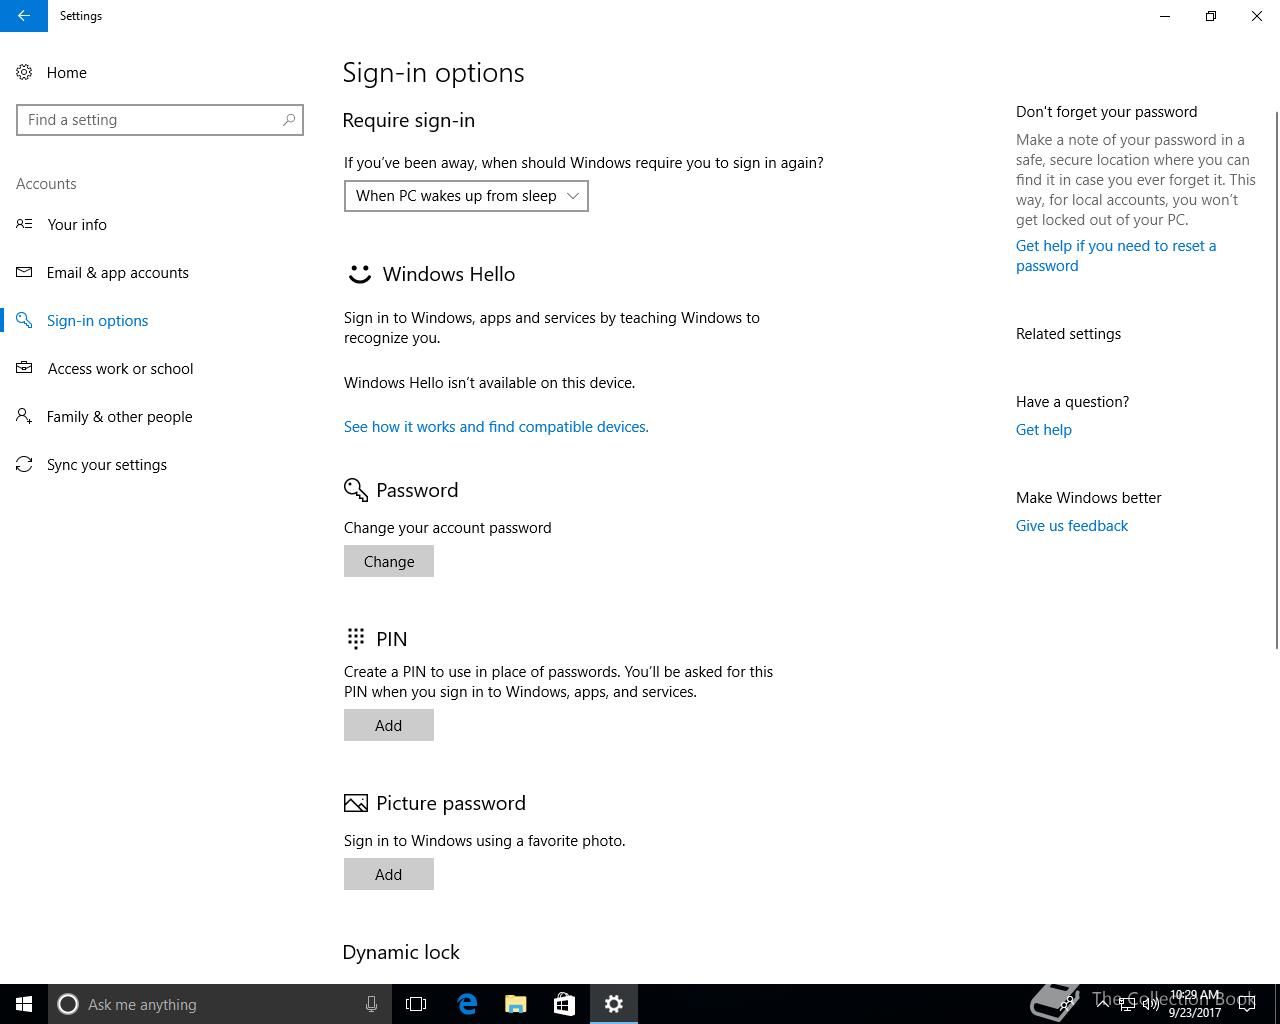Open Sync your settings
The height and width of the screenshot is (1024, 1280).
107,464
